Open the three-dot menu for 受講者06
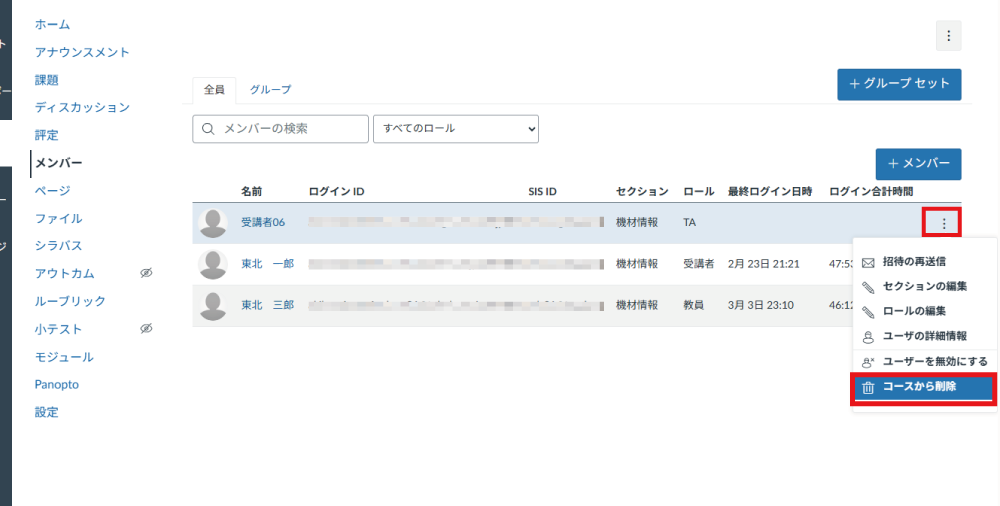1000x506 pixels. [x=944, y=223]
